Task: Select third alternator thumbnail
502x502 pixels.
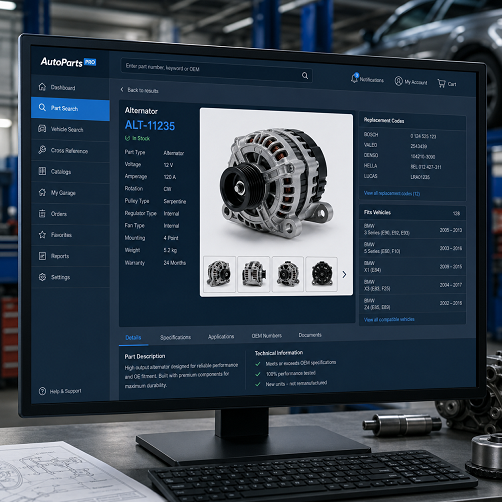Action: [288, 274]
